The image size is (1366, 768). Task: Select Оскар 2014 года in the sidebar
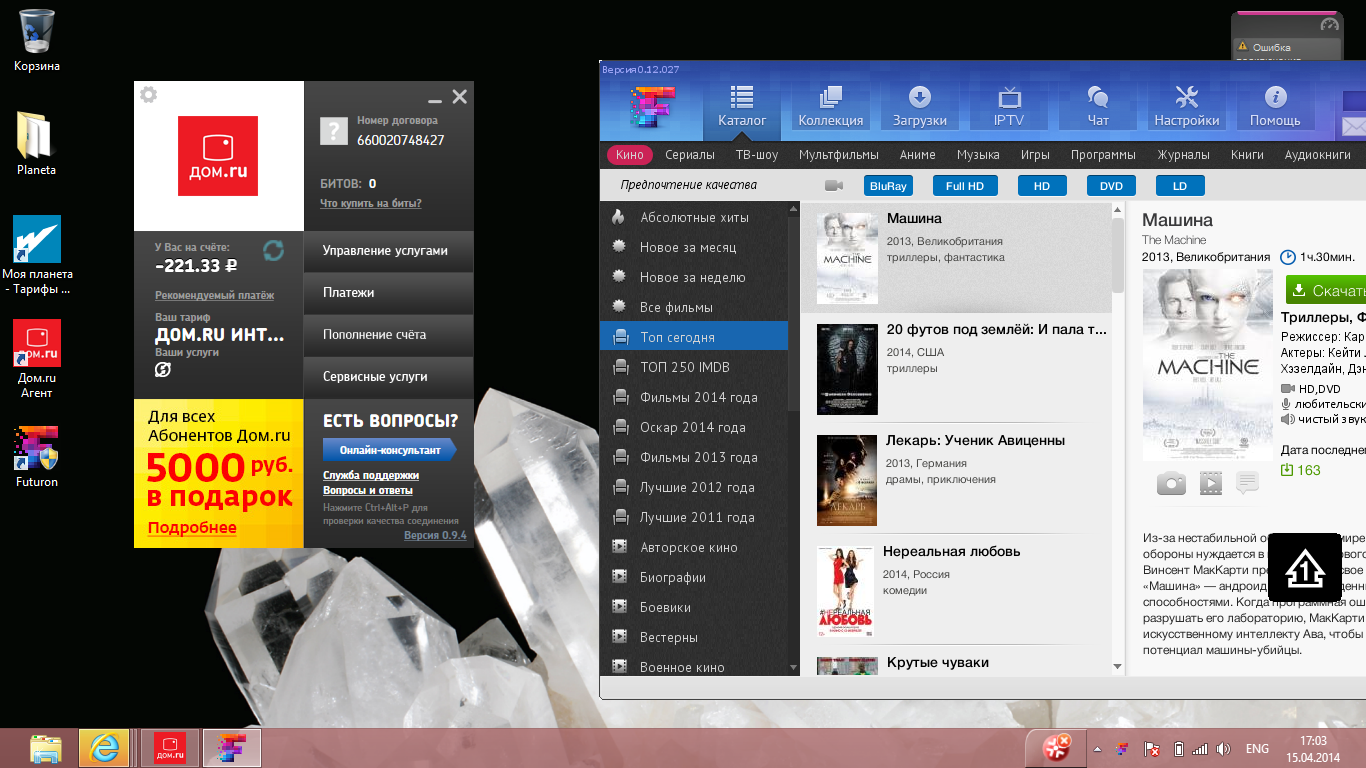[694, 427]
